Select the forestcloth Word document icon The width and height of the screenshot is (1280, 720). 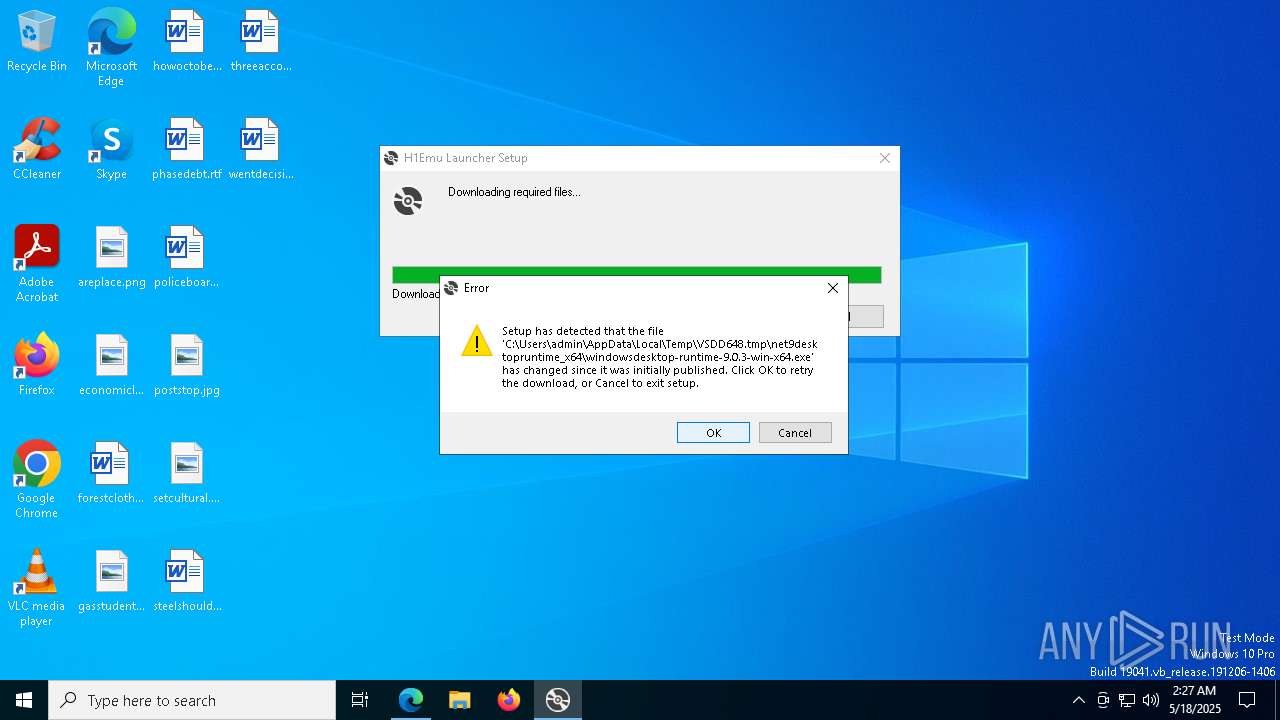[111, 474]
